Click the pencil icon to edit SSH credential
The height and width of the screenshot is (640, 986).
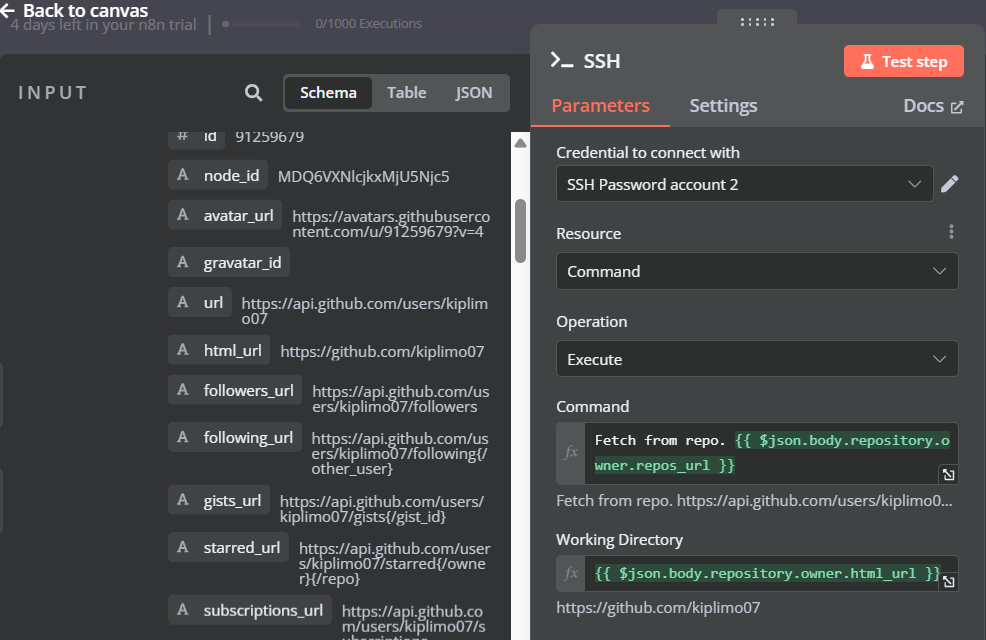949,184
